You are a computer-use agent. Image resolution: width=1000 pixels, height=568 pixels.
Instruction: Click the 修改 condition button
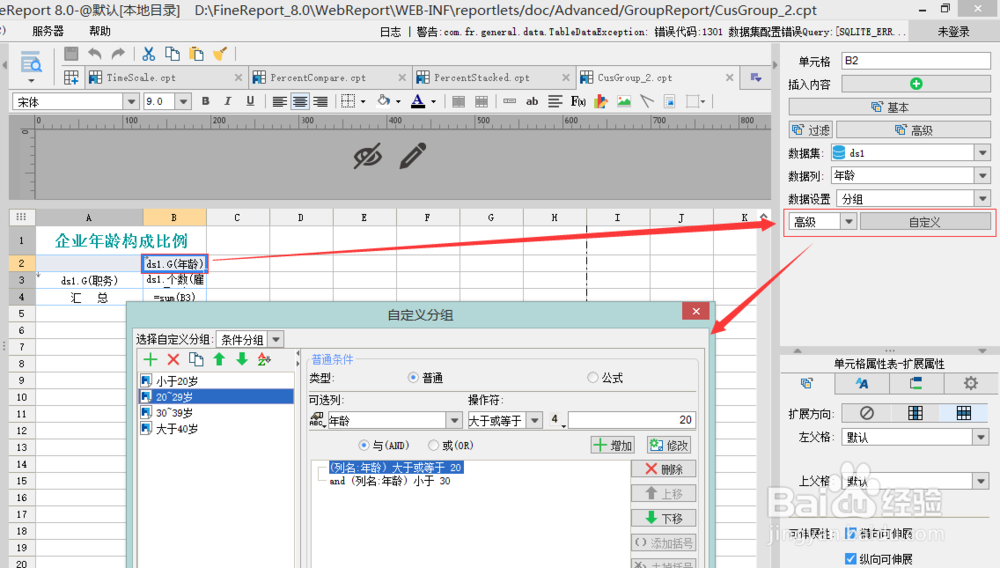[x=669, y=445]
